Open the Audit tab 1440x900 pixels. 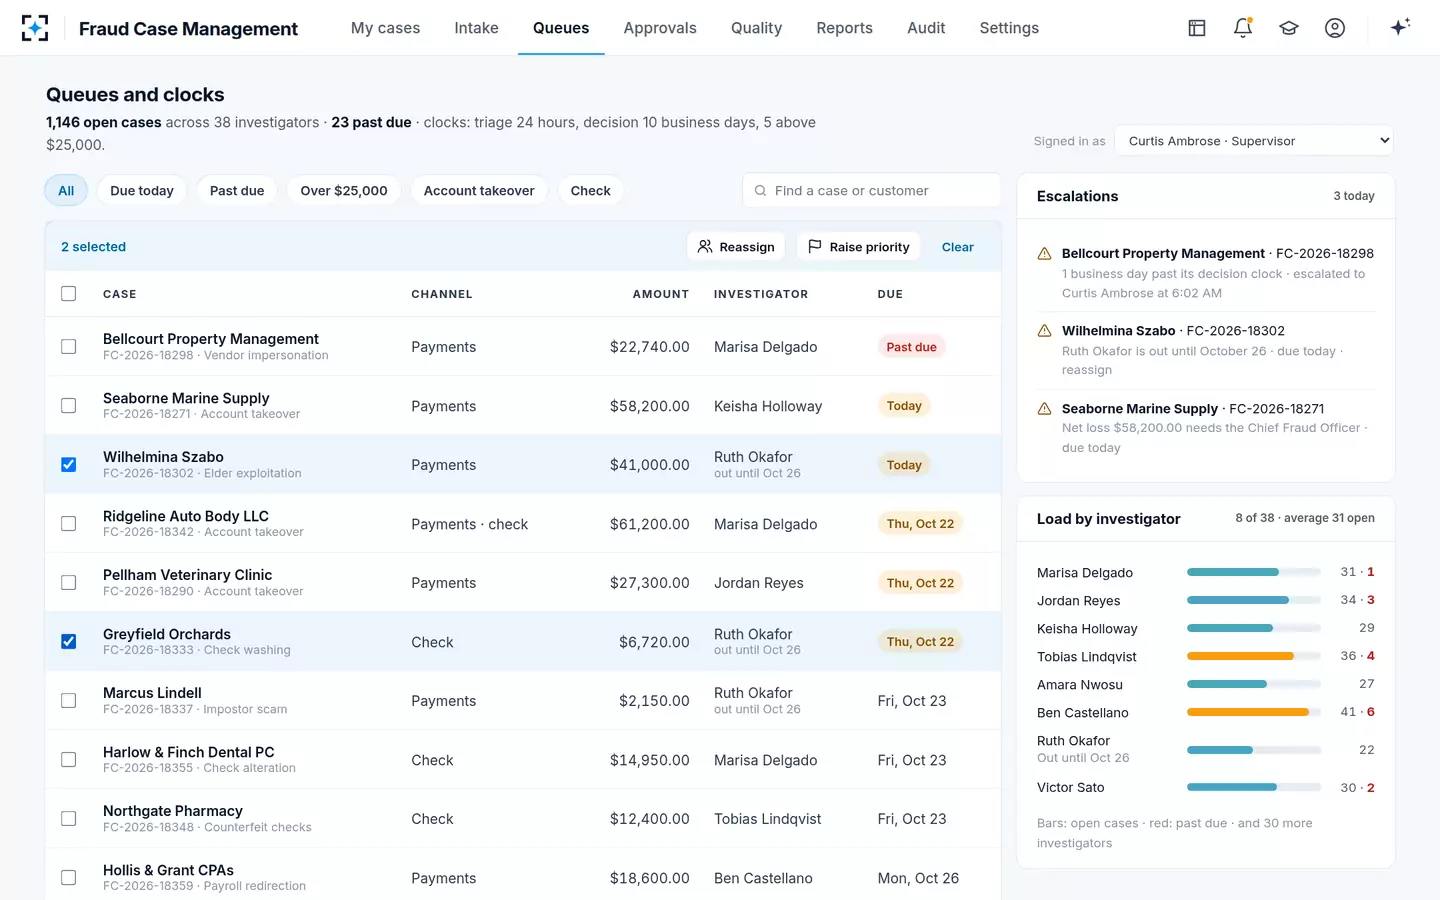[926, 28]
